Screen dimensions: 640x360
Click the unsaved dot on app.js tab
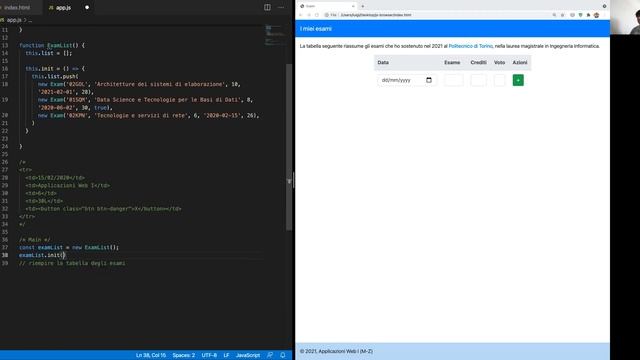pos(87,7)
